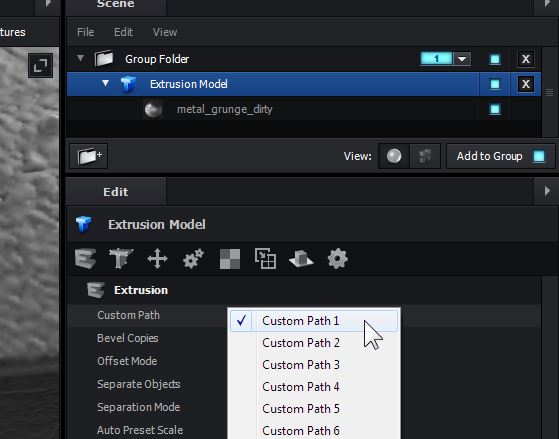Open the Extrusion settings icon
The image size is (559, 439).
pos(86,259)
